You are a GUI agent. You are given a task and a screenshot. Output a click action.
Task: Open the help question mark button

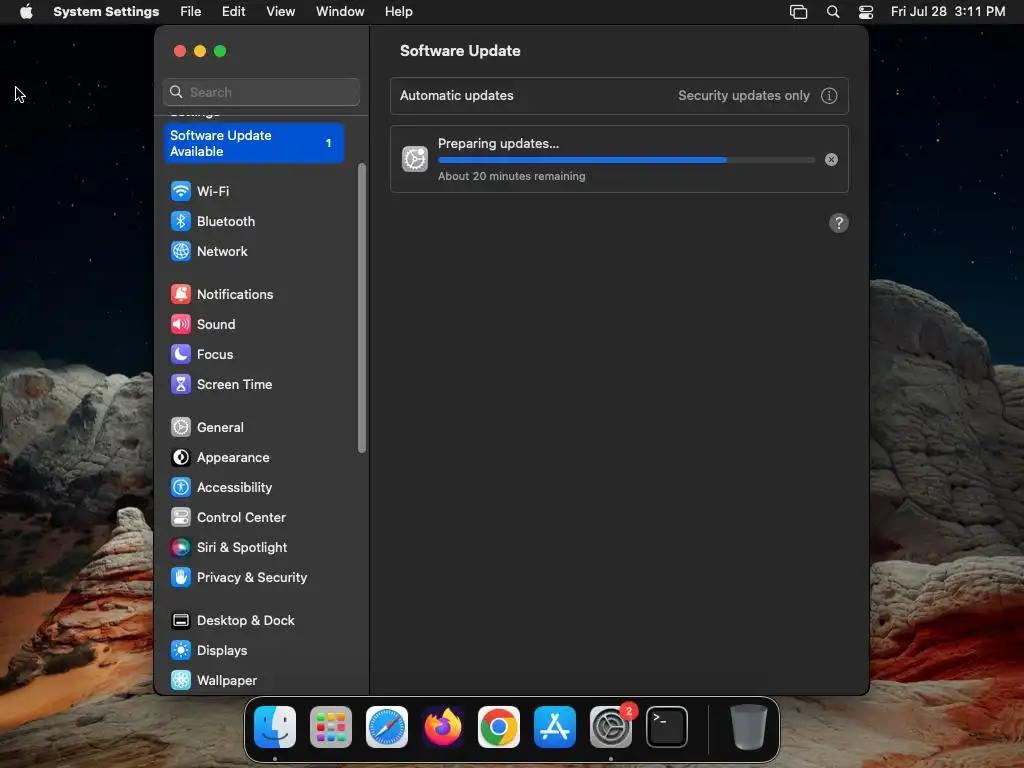point(839,223)
